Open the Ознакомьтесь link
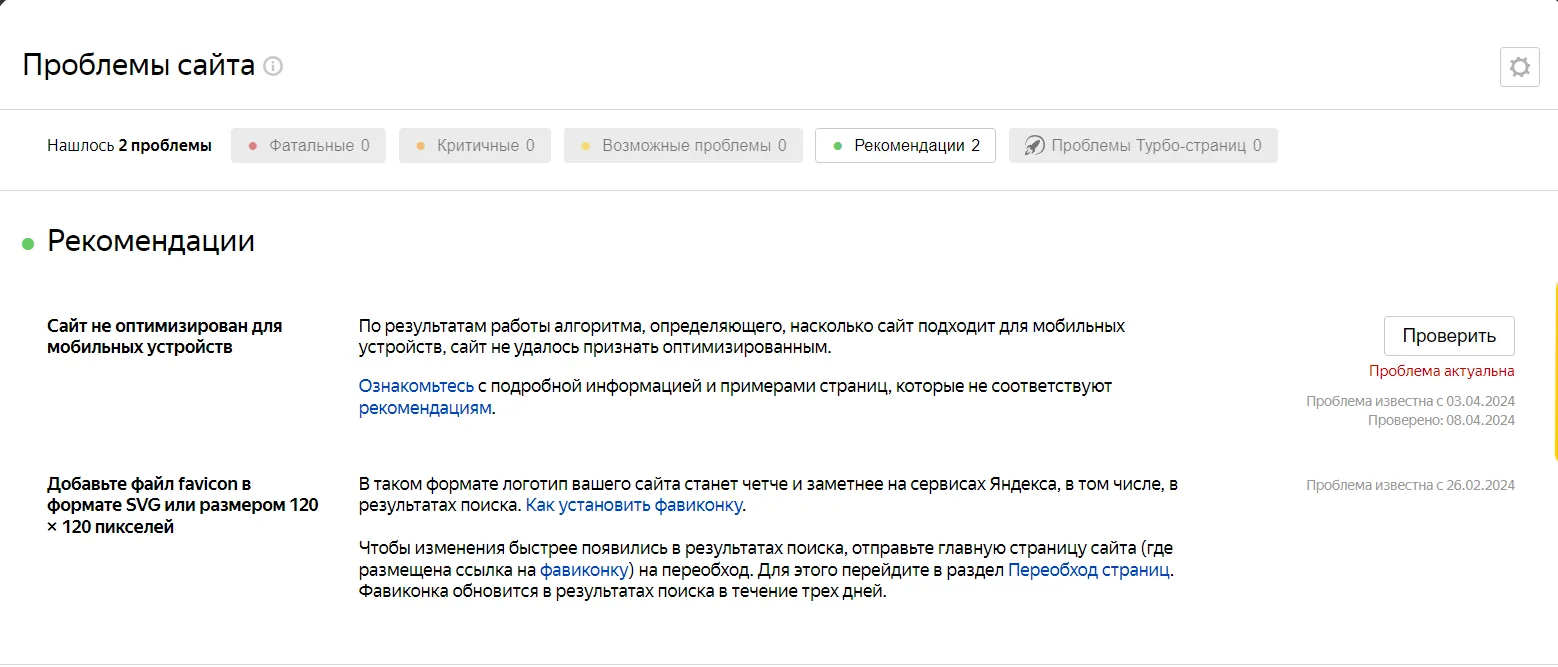 [416, 386]
